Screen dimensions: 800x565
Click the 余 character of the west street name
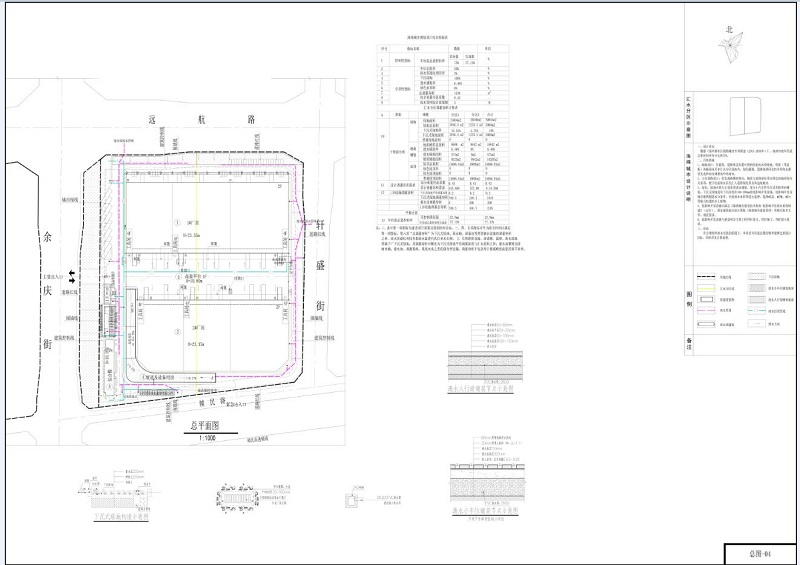click(x=43, y=238)
